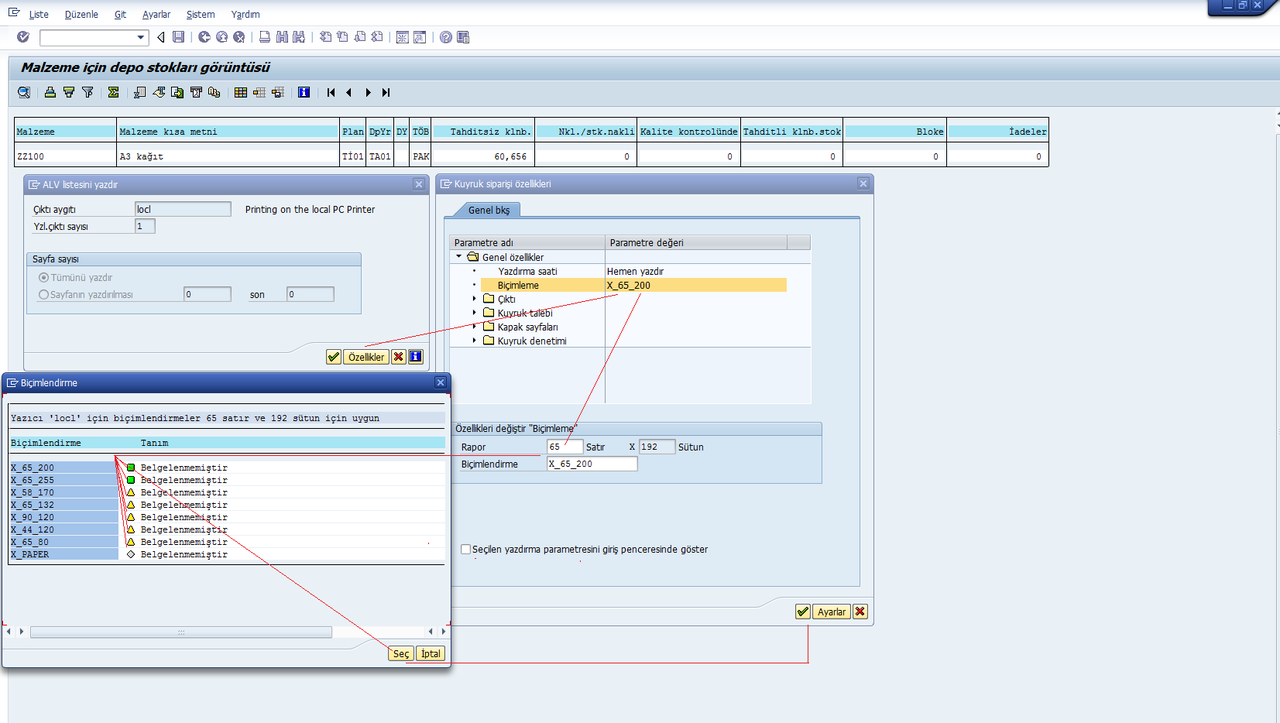This screenshot has width=1280, height=723.
Task: Select the X_58_170 format row
Action: pyautogui.click(x=226, y=492)
